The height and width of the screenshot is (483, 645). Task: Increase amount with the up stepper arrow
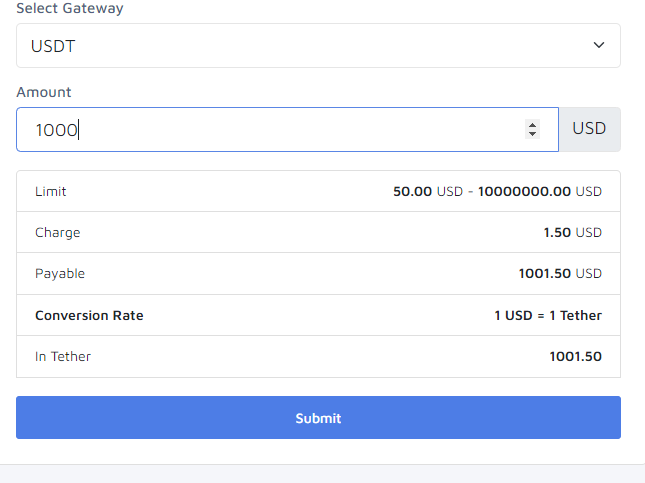pos(532,125)
